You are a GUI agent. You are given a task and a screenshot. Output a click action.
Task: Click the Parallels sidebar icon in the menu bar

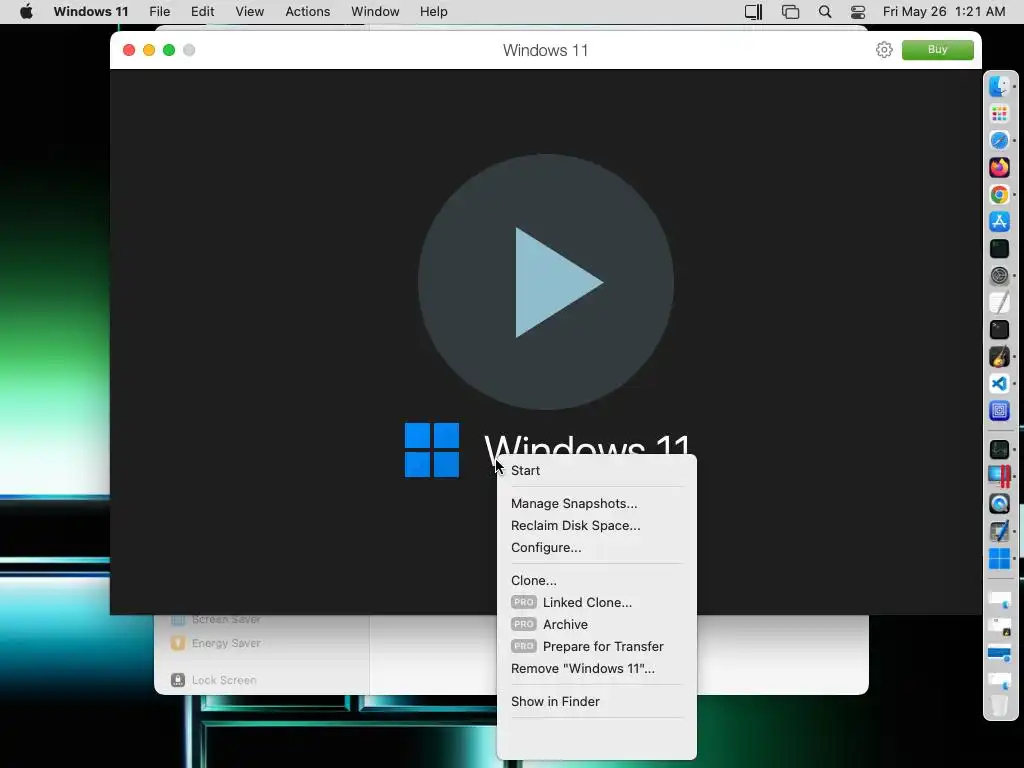tap(754, 12)
